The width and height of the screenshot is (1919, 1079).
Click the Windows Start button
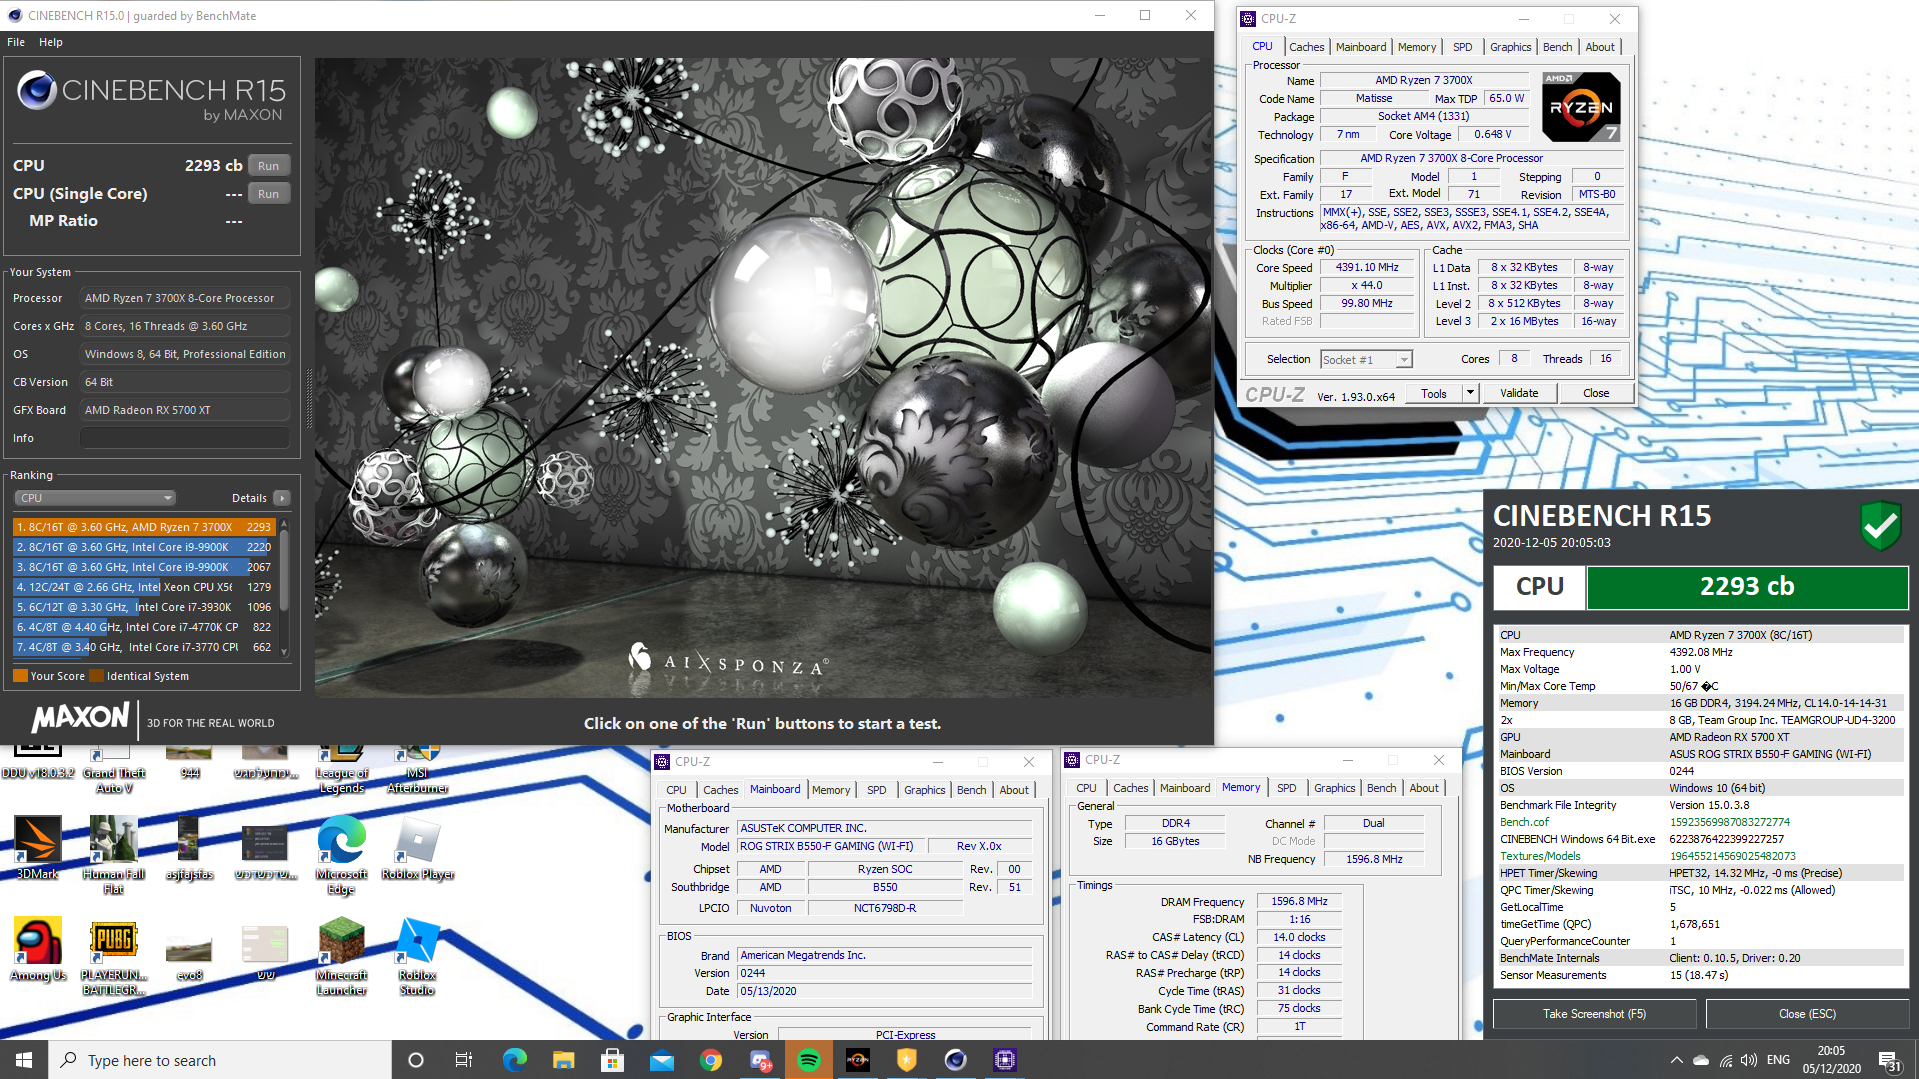coord(24,1060)
